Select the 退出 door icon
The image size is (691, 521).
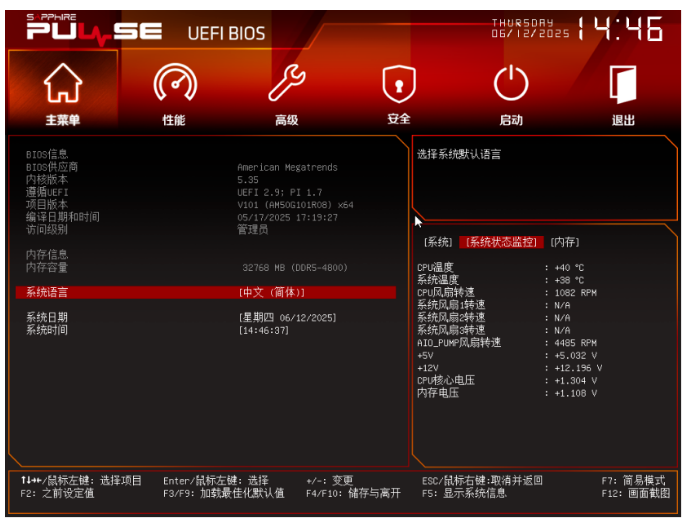(623, 85)
